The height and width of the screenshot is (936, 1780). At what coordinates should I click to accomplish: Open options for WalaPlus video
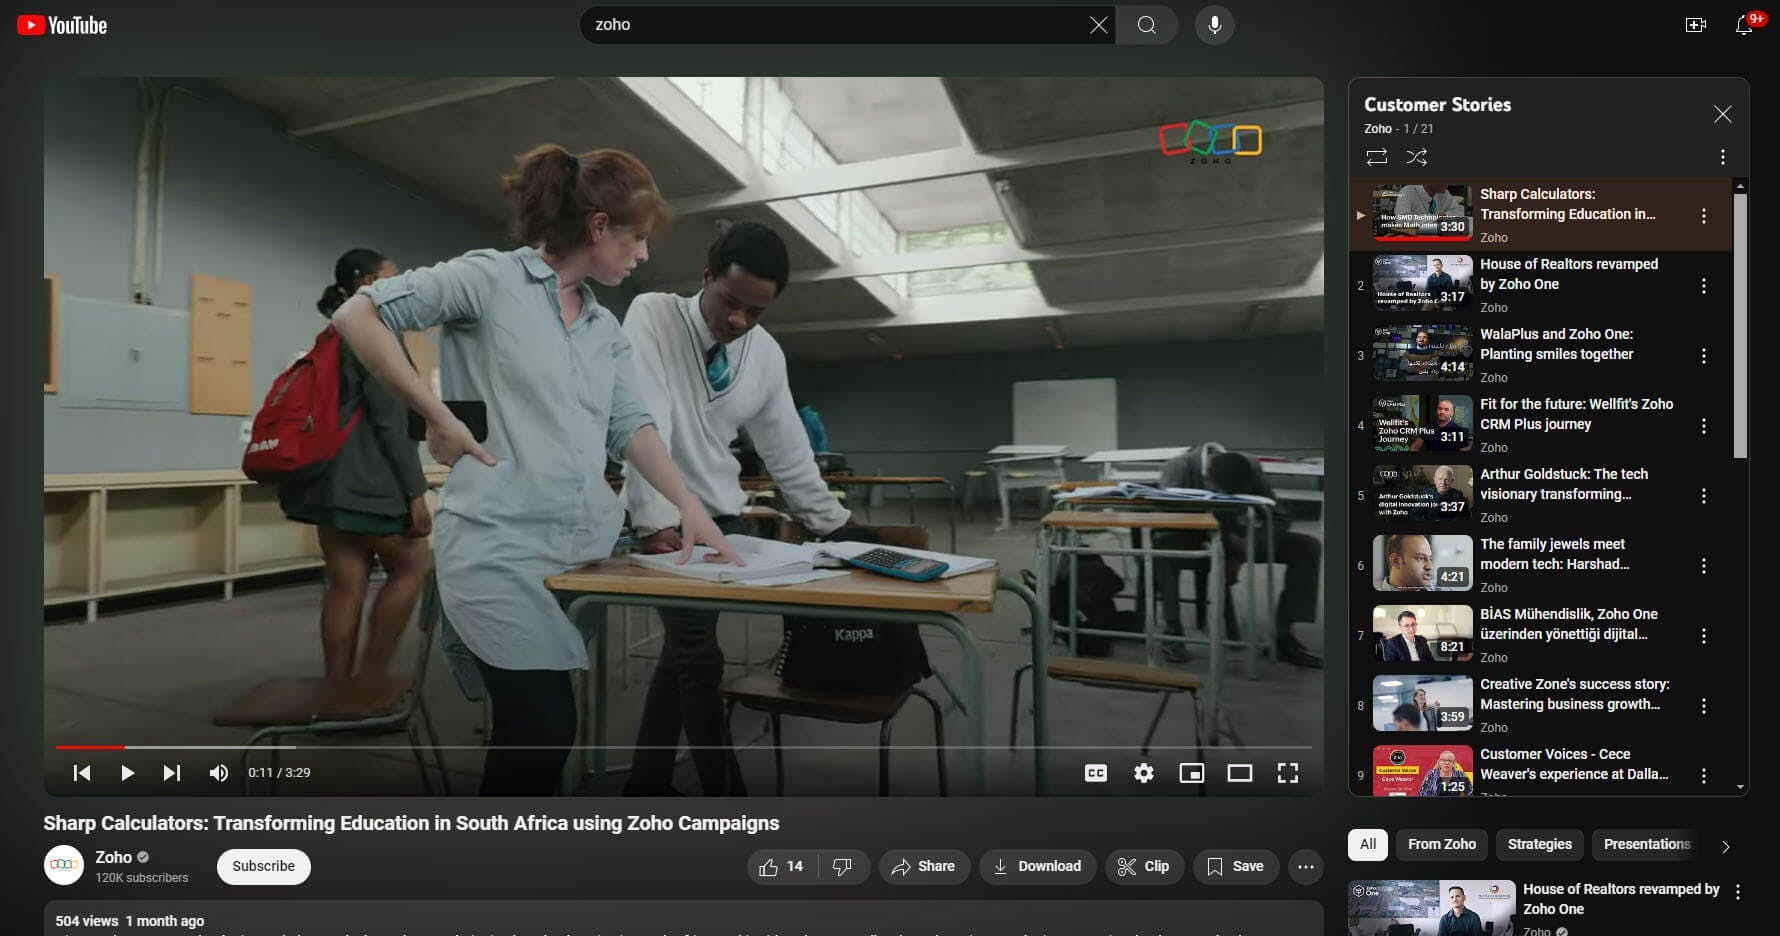click(1704, 356)
